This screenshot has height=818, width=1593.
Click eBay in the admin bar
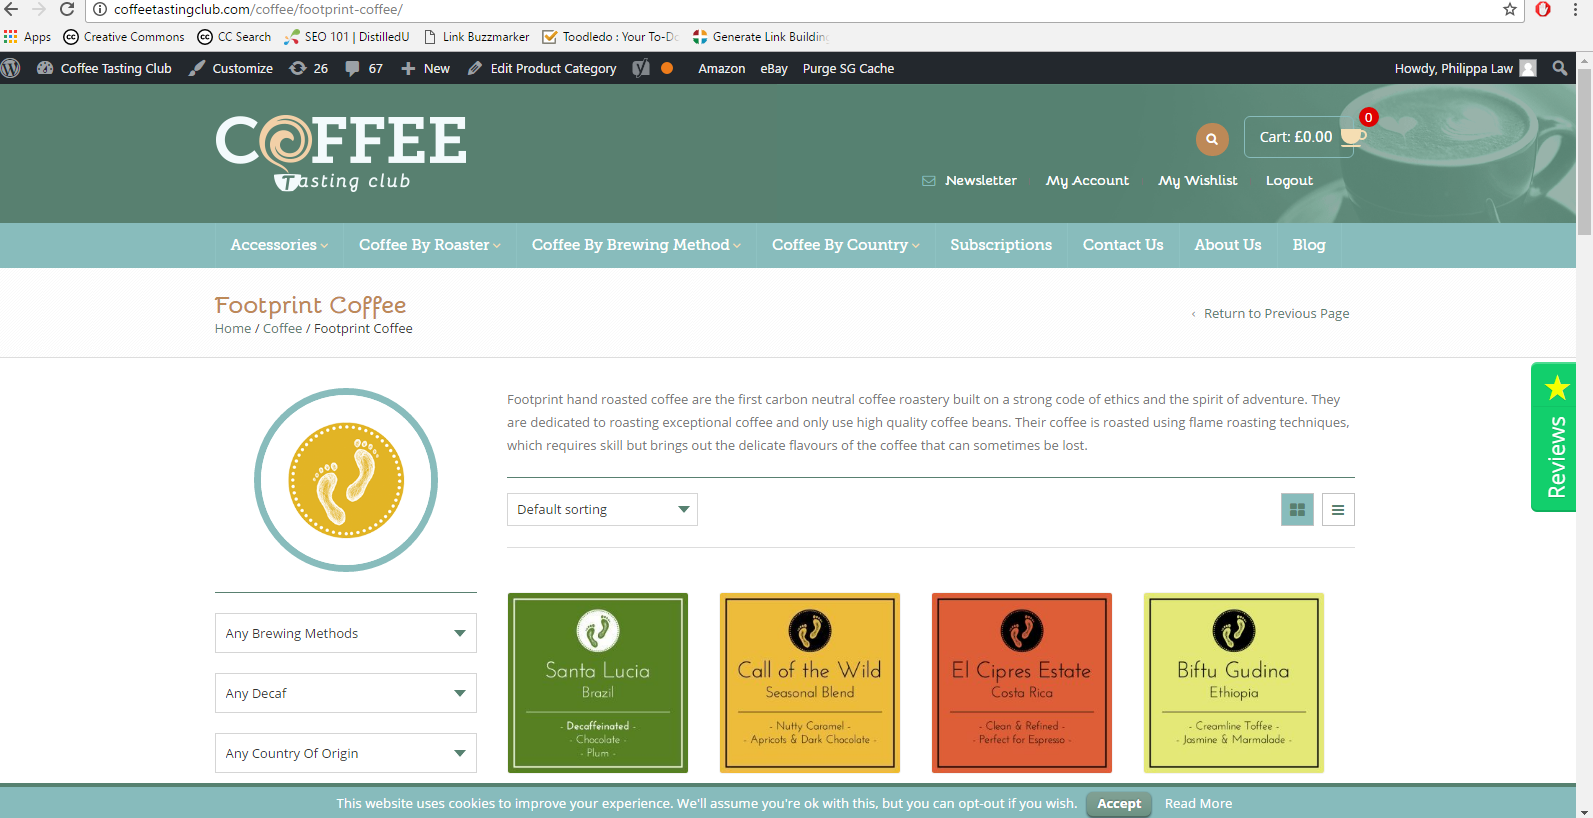coord(774,68)
